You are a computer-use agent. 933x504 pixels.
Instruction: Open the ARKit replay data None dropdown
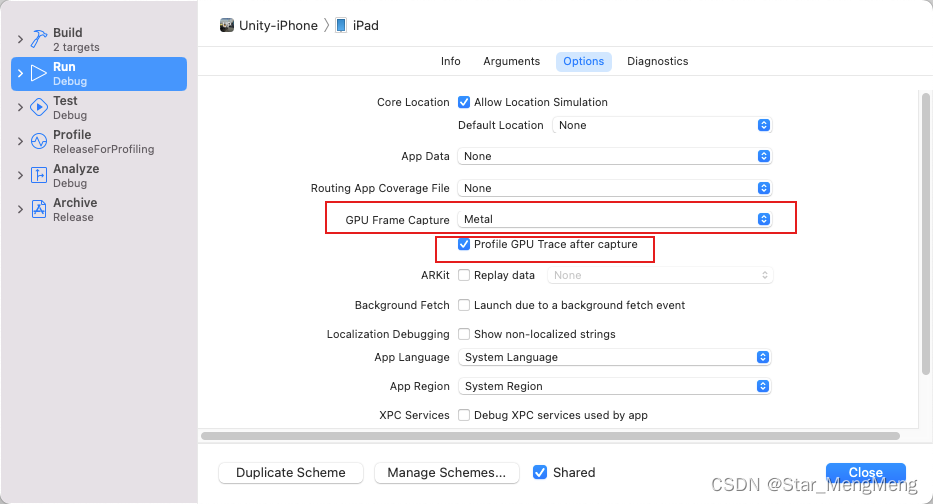click(x=660, y=275)
